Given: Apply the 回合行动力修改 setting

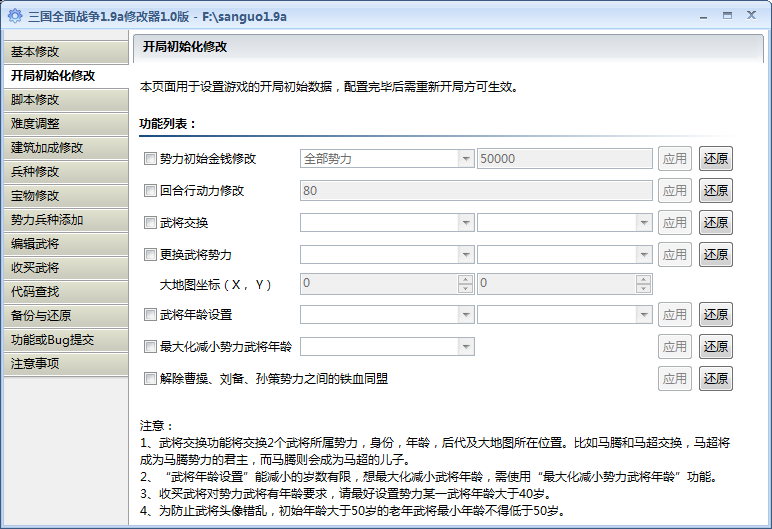Looking at the screenshot, I should tap(675, 191).
